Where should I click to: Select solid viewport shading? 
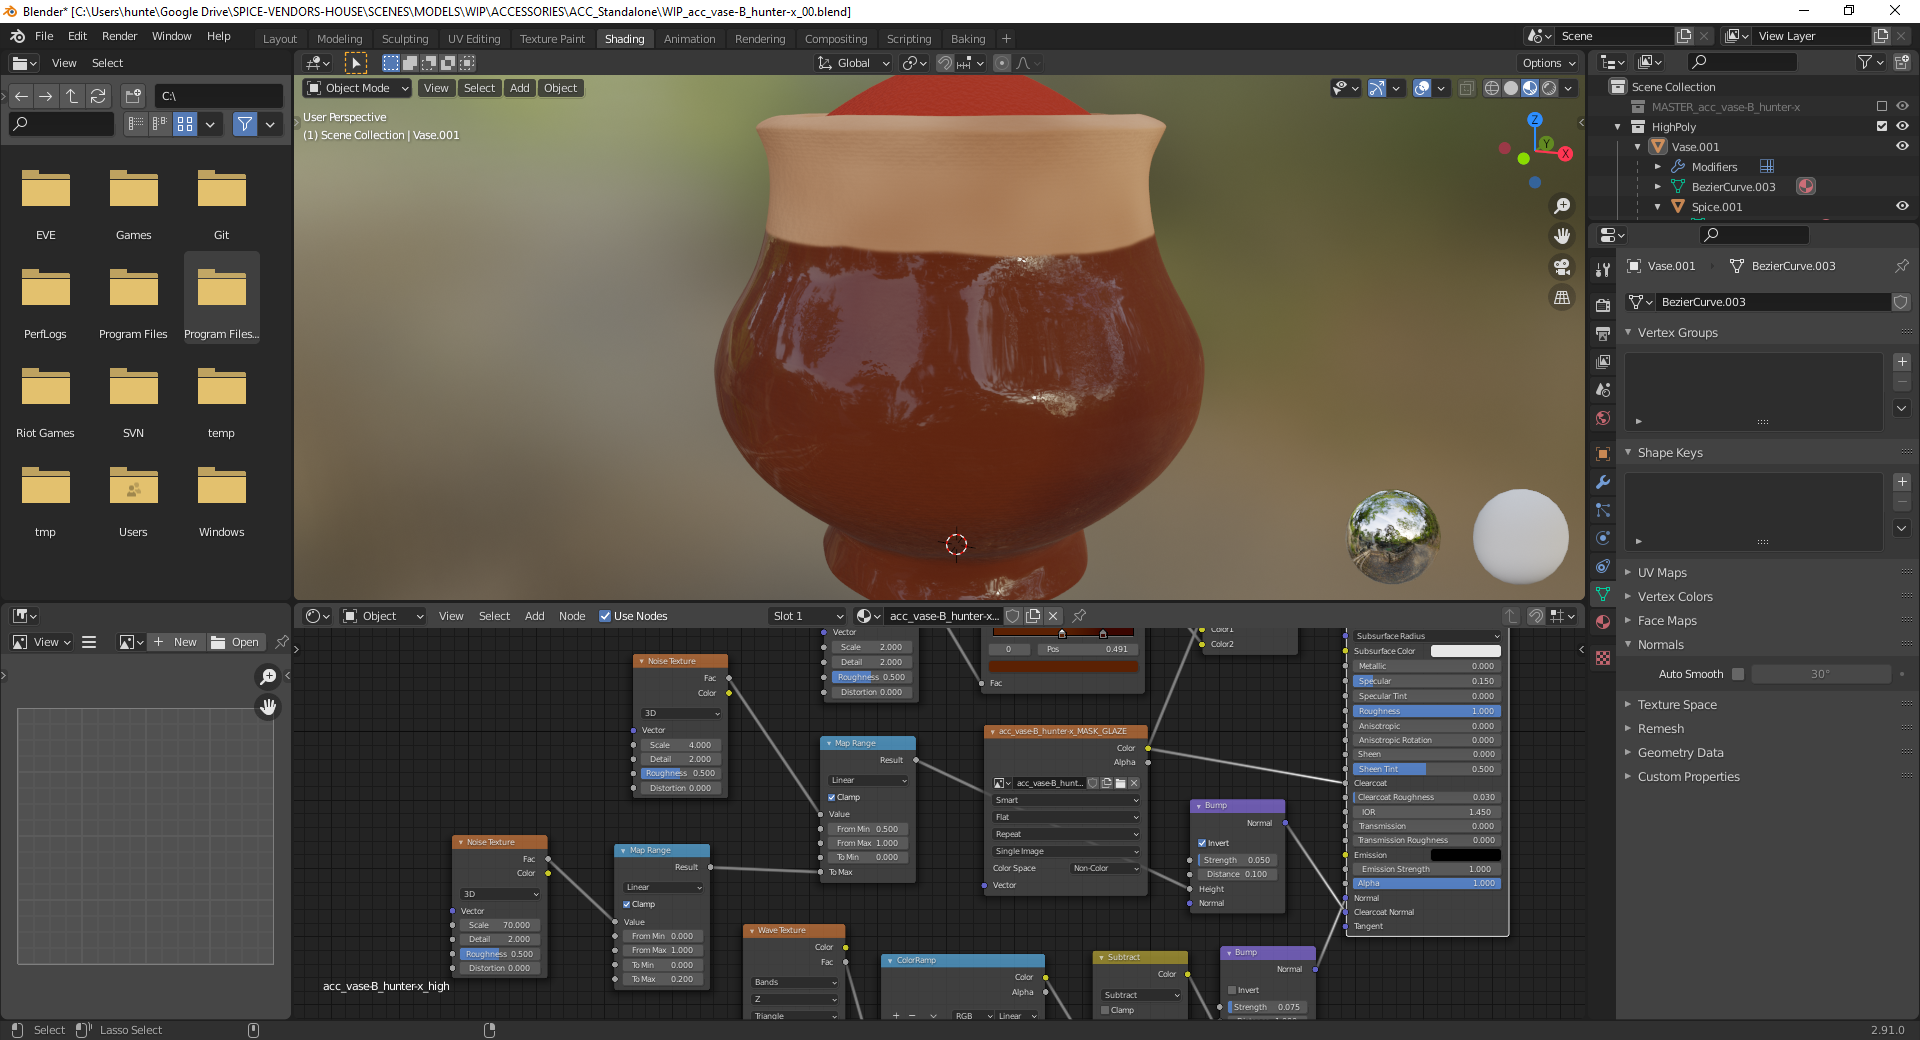(x=1511, y=88)
